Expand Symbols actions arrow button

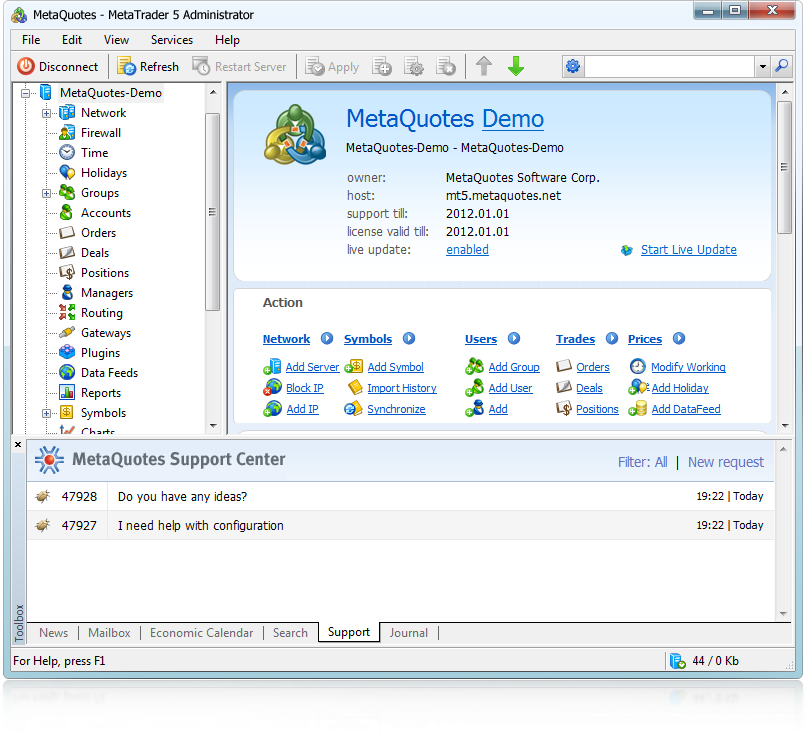(x=409, y=339)
